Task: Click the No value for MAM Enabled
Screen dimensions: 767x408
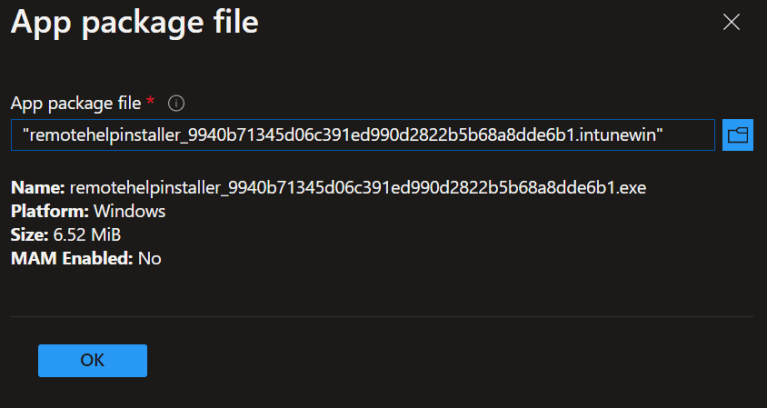Action: 150,259
